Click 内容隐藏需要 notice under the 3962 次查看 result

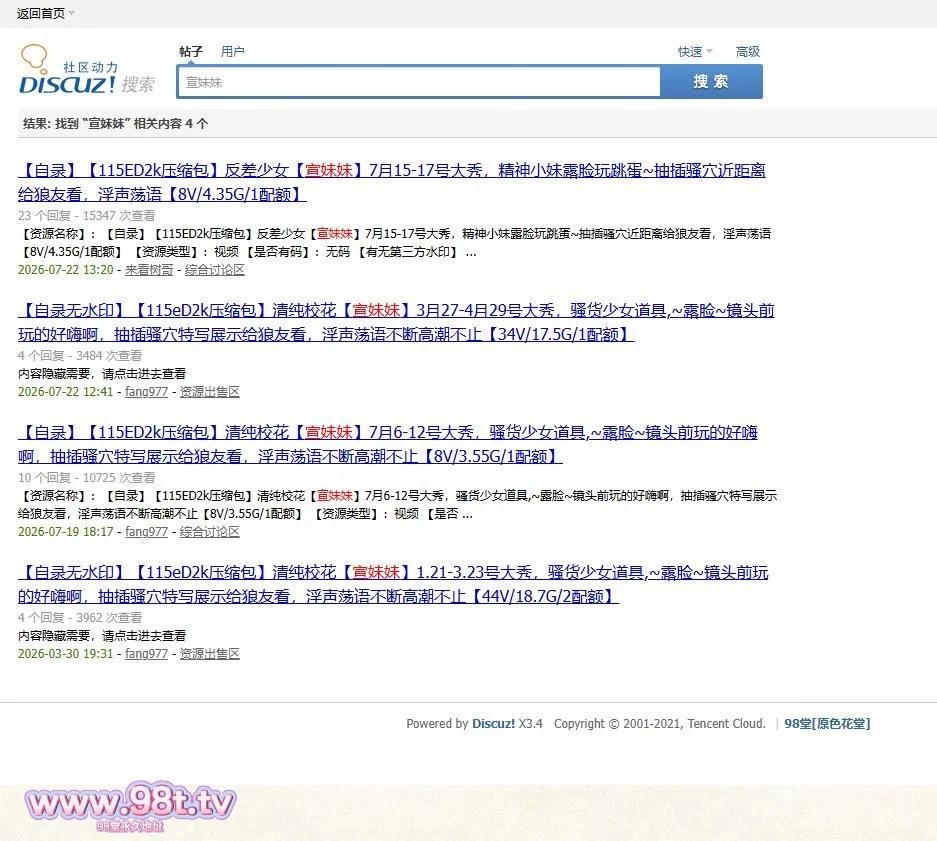pos(102,635)
